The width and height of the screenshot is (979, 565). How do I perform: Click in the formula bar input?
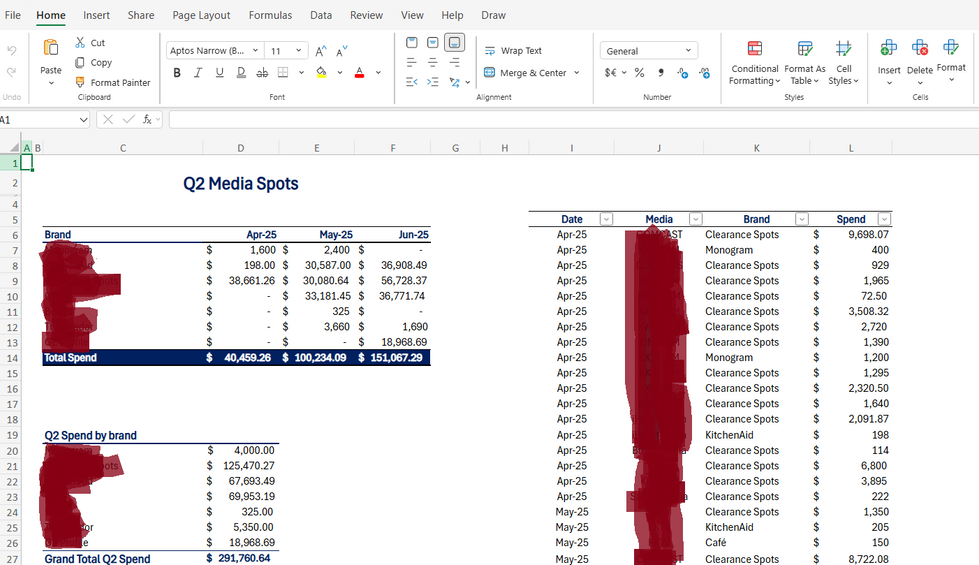pos(573,119)
